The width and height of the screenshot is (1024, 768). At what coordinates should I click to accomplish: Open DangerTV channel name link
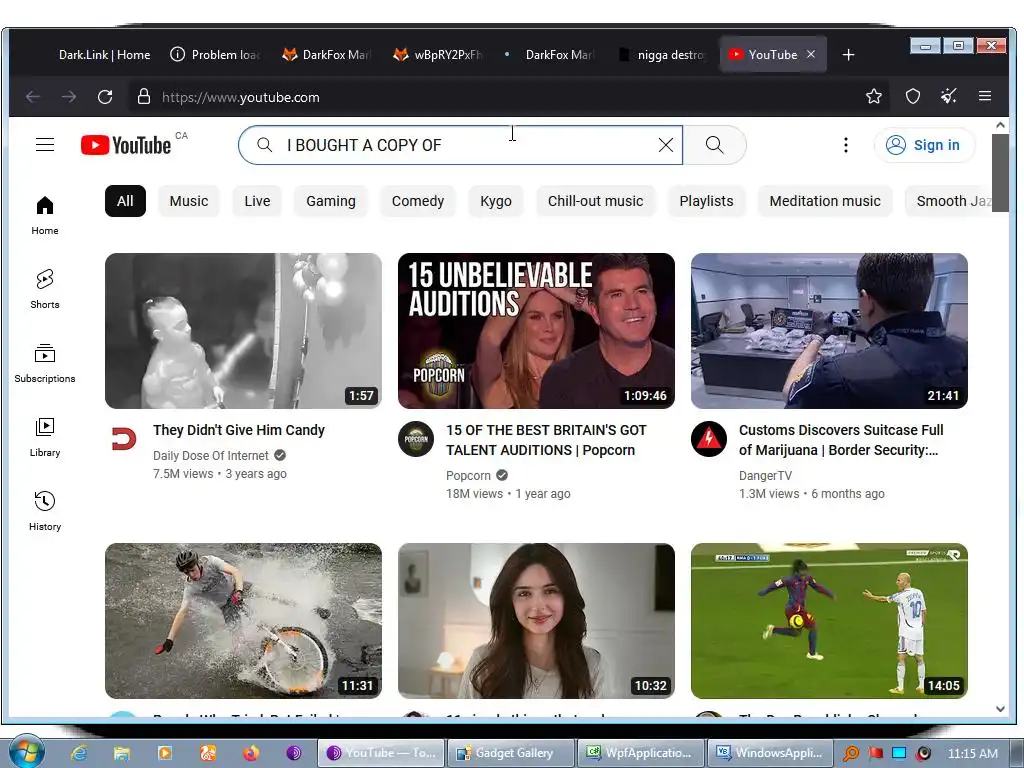765,475
